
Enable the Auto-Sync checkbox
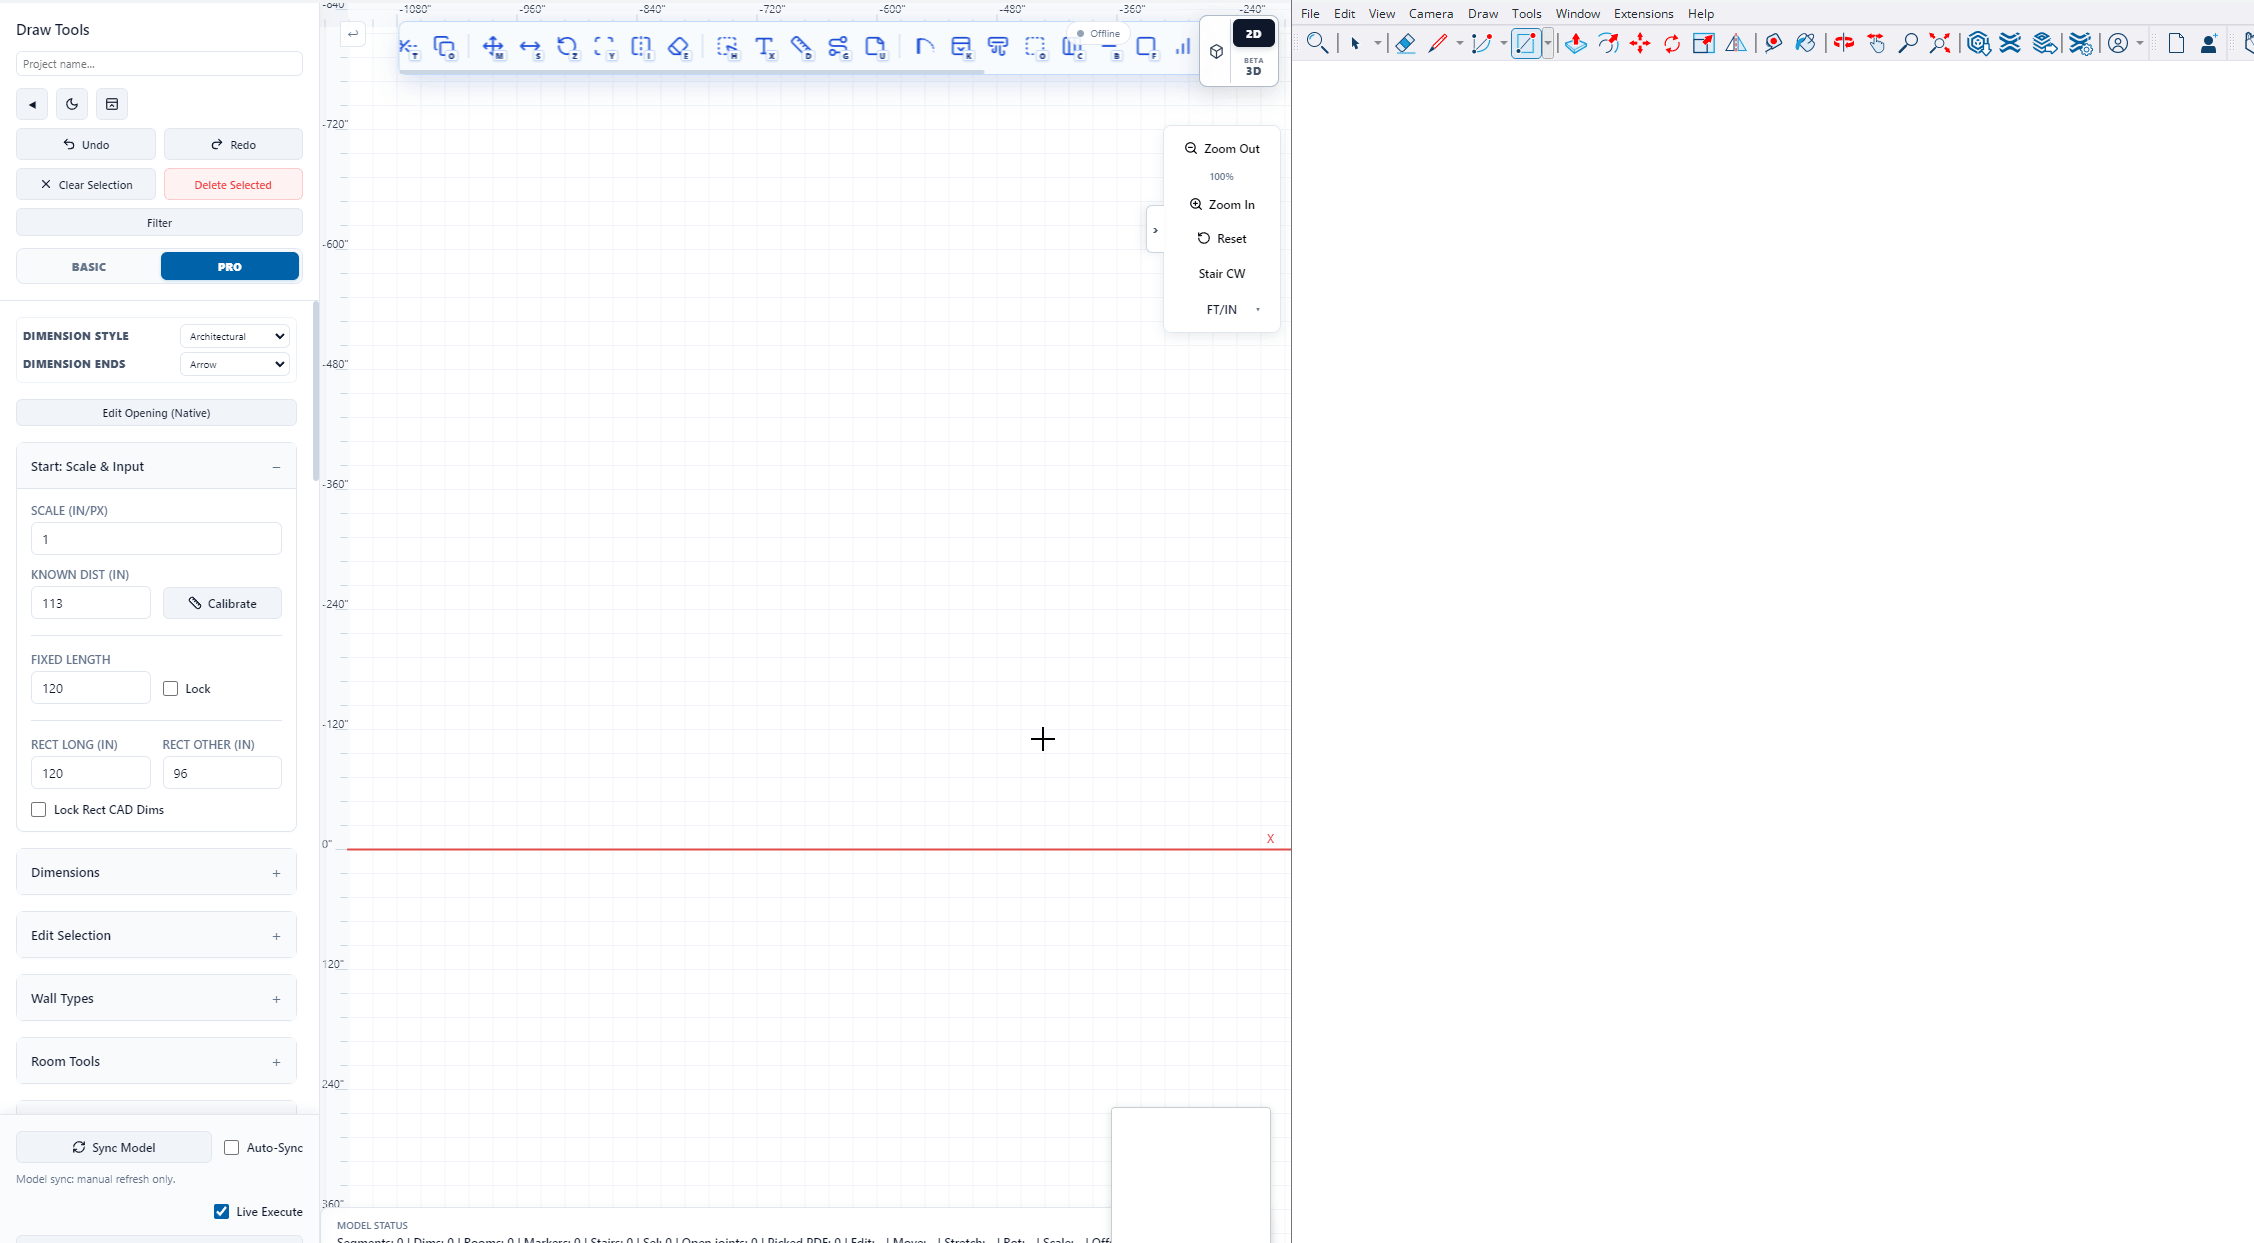232,1147
